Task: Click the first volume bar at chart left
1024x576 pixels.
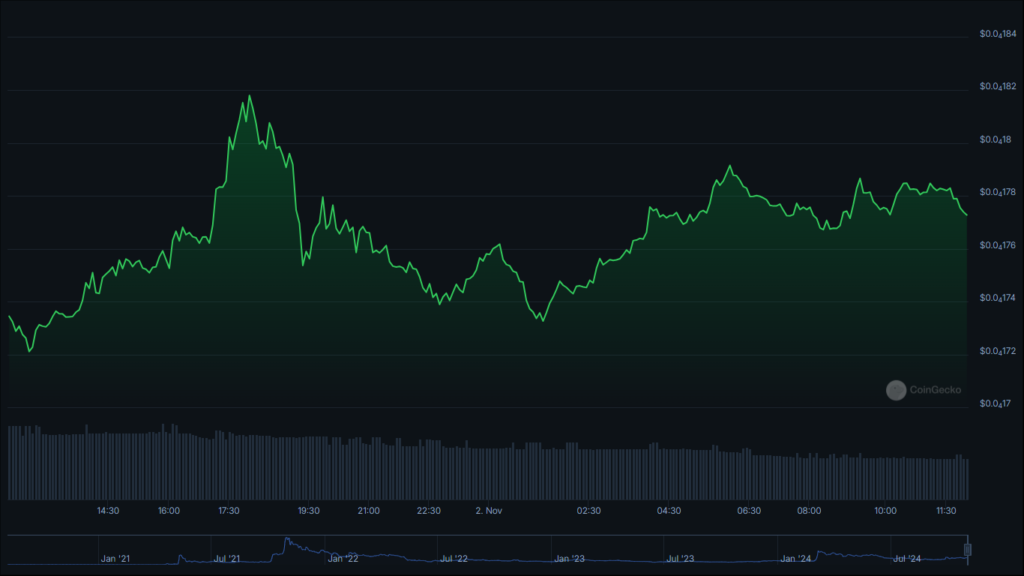Action: [x=10, y=462]
